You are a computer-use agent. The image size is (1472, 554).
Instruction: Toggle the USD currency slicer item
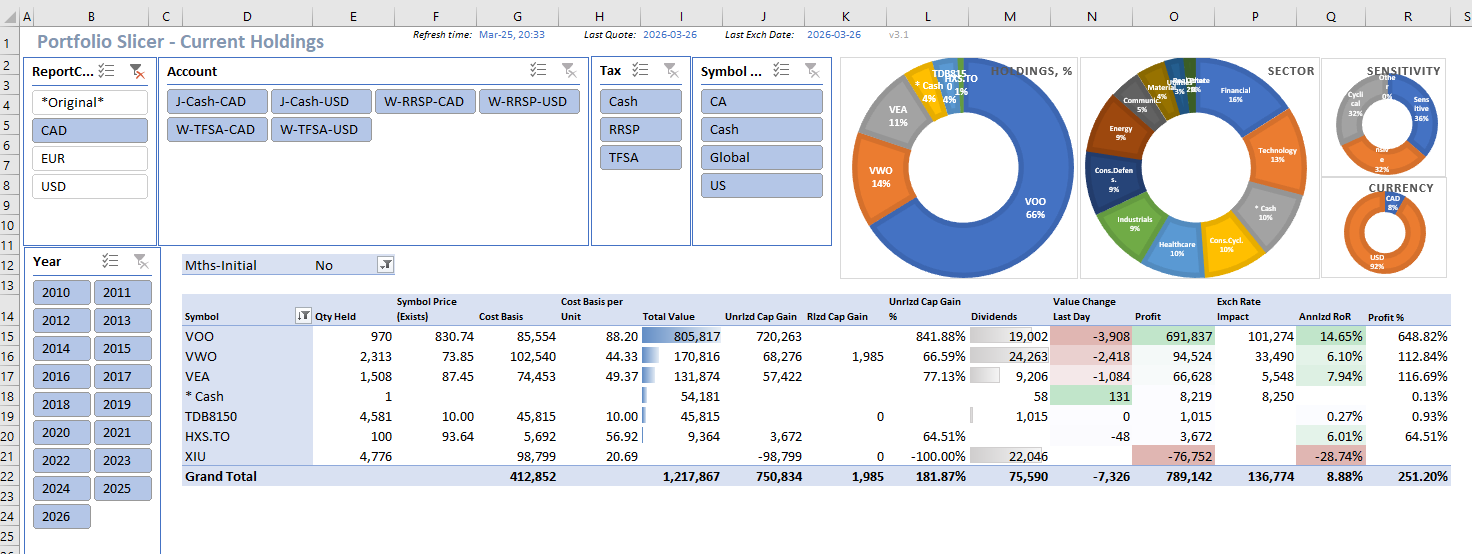coord(90,187)
